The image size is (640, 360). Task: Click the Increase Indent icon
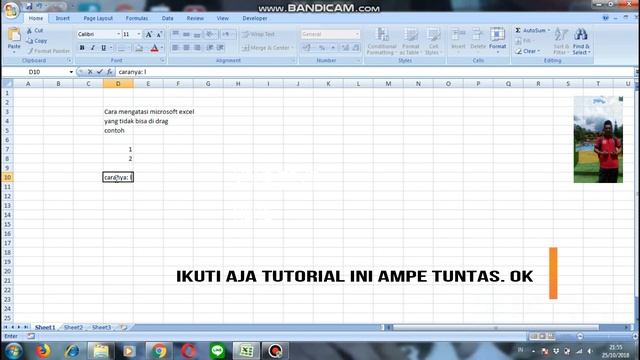click(220, 48)
